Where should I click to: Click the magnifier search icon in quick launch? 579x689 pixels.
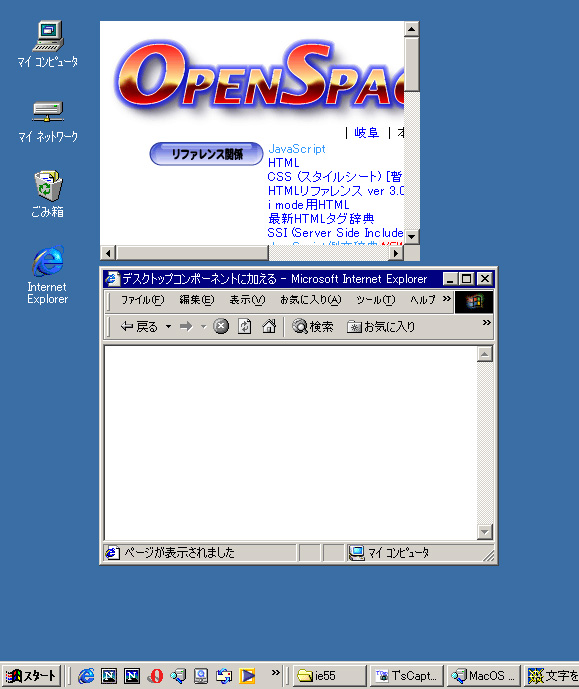point(178,676)
